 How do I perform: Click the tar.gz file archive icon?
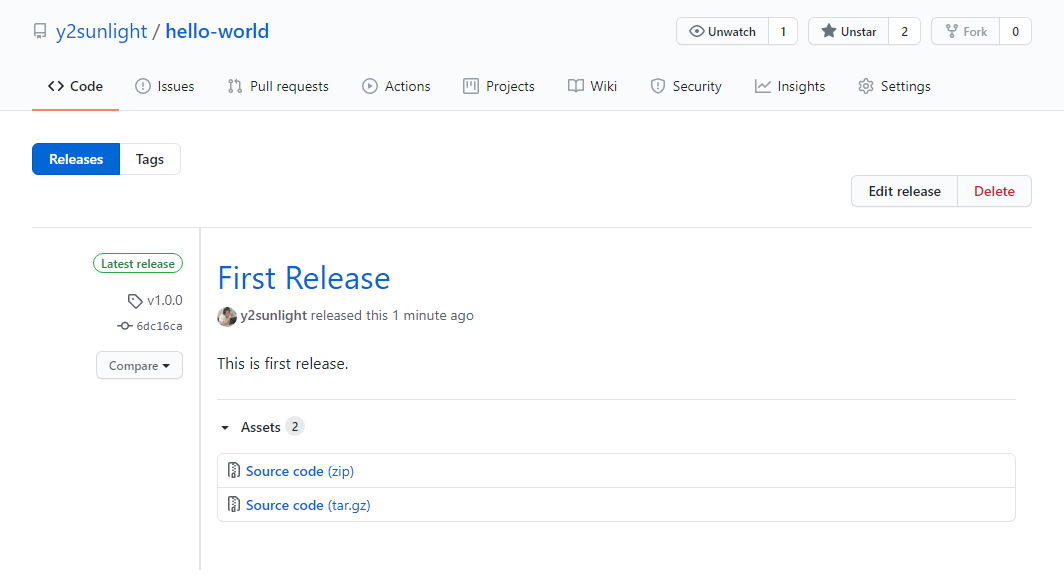(x=233, y=505)
